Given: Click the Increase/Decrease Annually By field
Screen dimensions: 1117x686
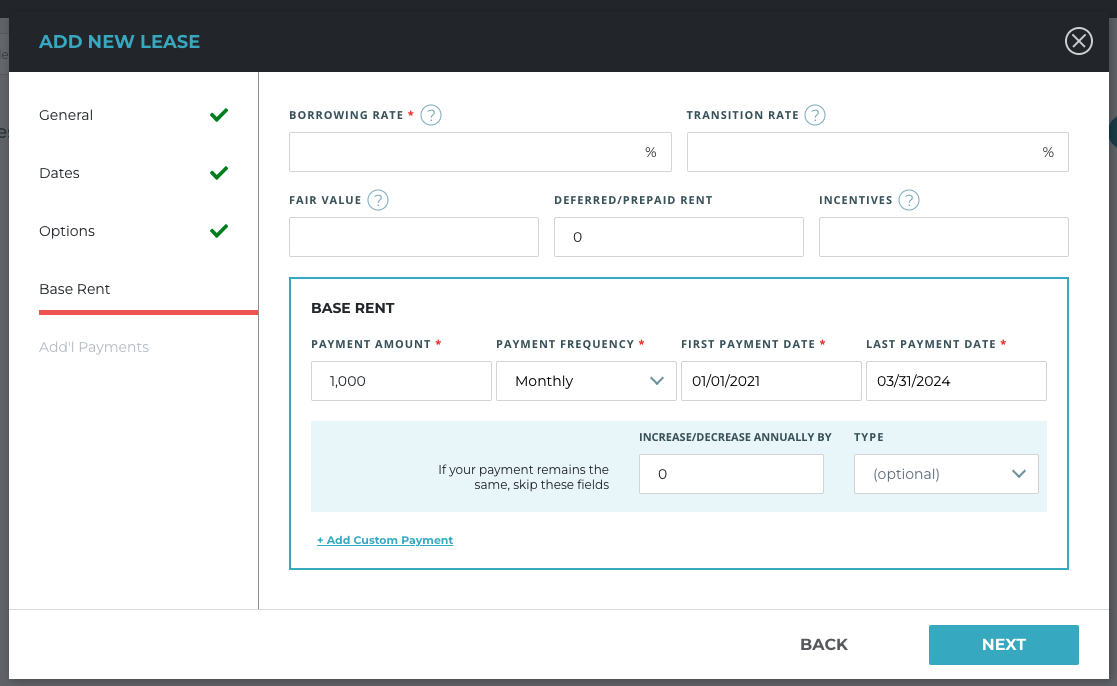Looking at the screenshot, I should point(730,474).
